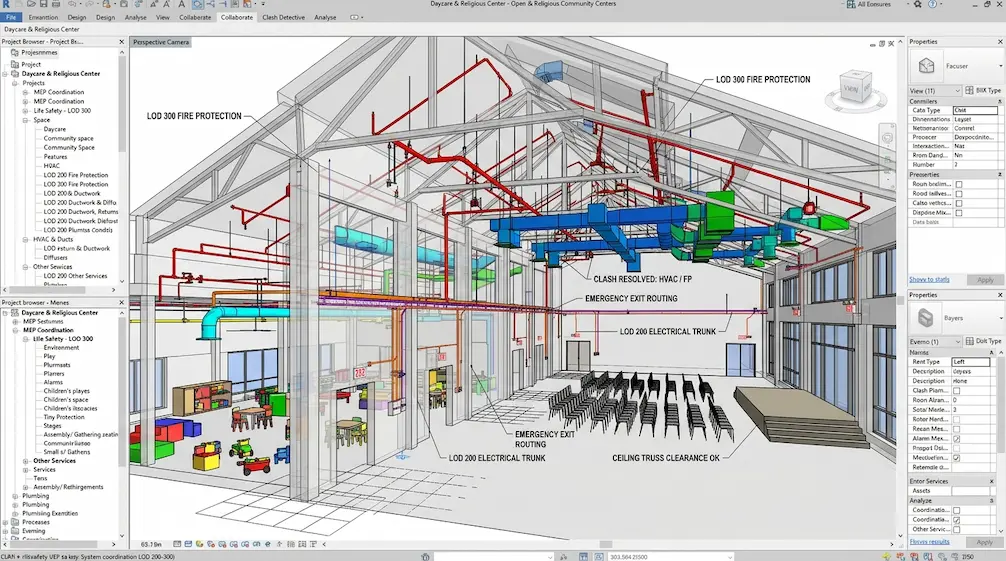Click the Projesnmes folder icon
This screenshot has width=1006, height=561.
(15, 53)
